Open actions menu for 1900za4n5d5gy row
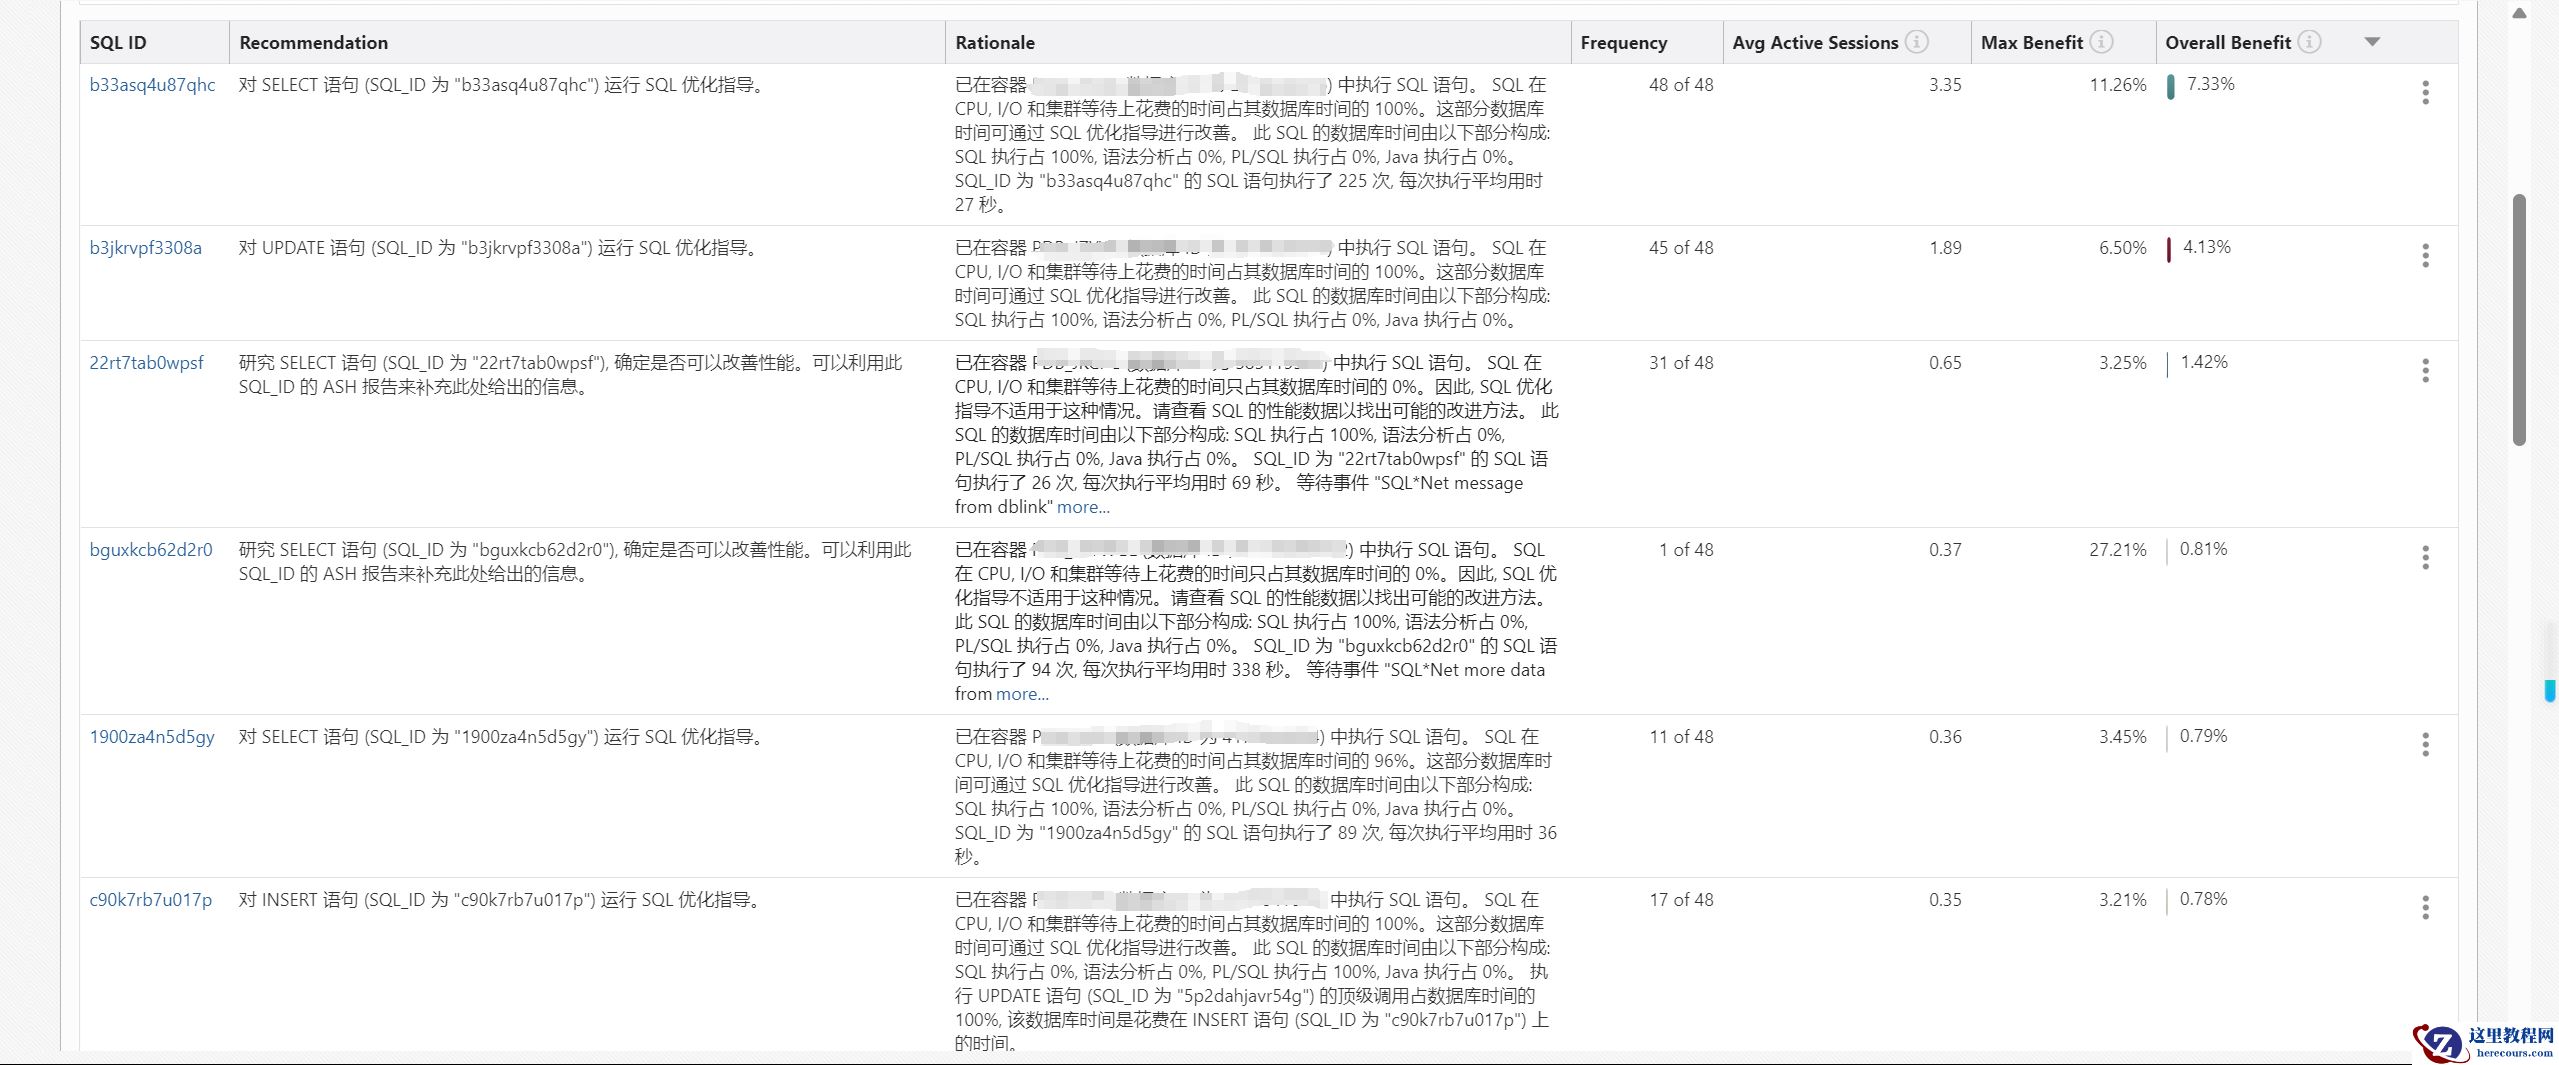Viewport: 2559px width, 1065px height. (x=2425, y=745)
